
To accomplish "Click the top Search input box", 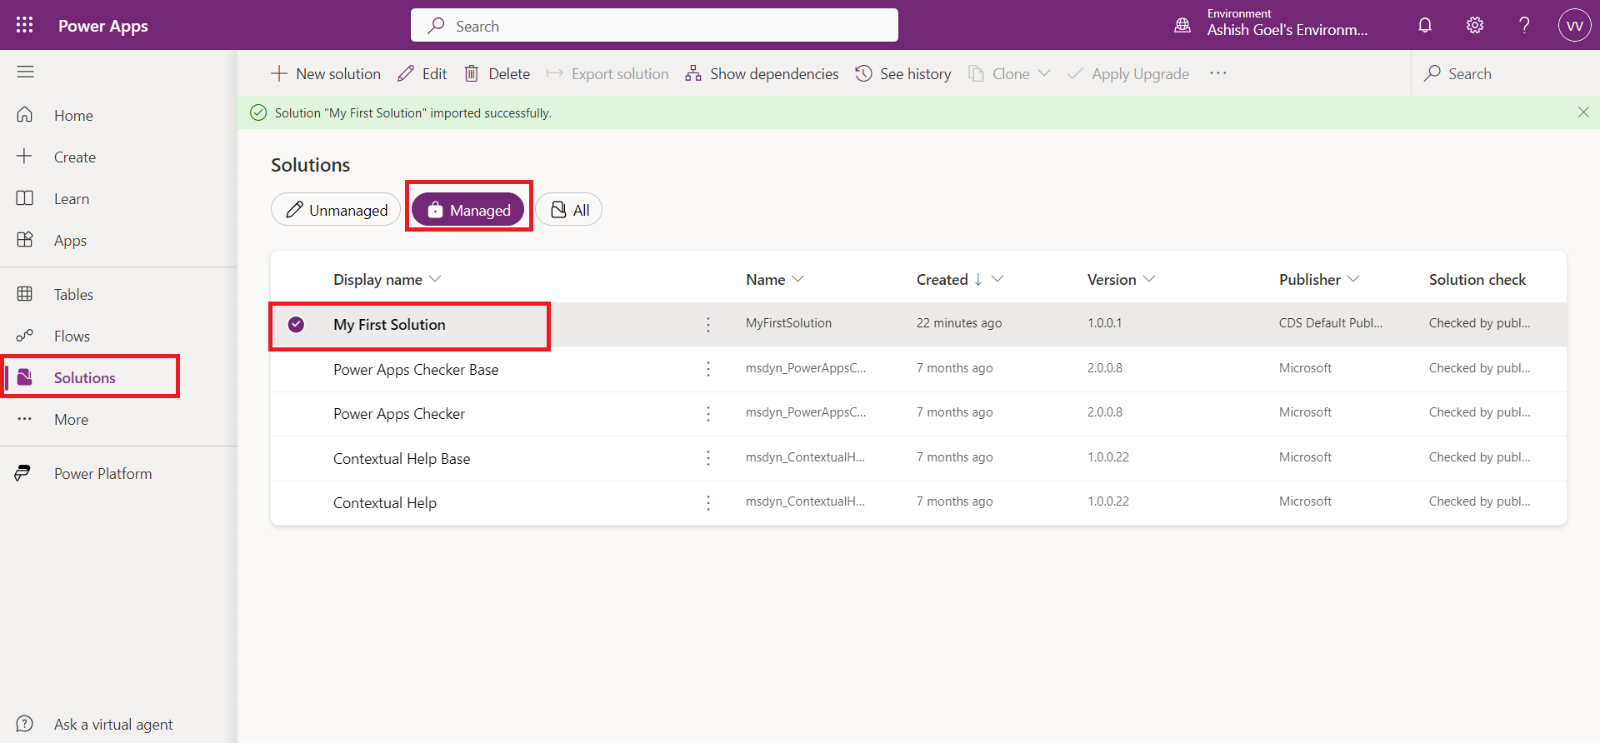I will coord(654,26).
